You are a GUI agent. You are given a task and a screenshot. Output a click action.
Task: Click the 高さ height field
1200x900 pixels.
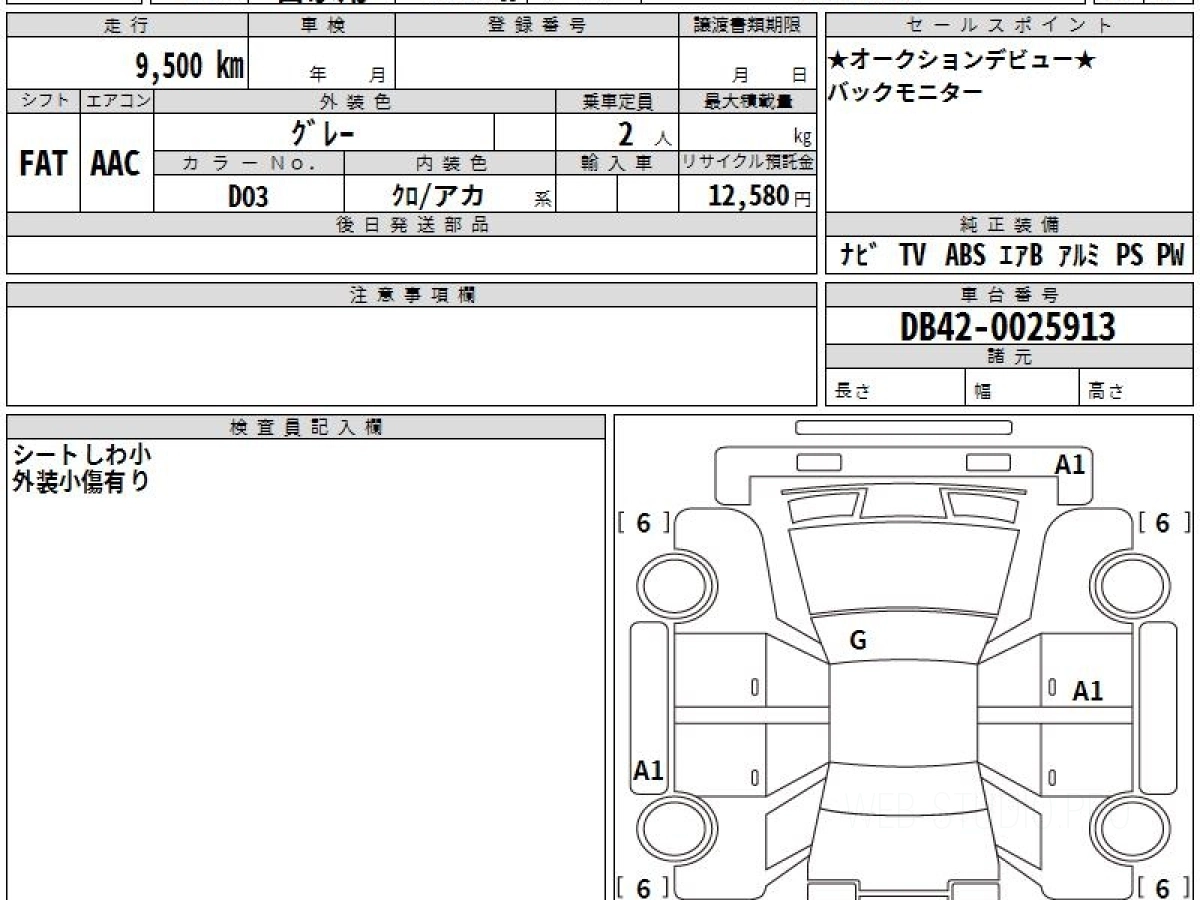[x=1137, y=388]
